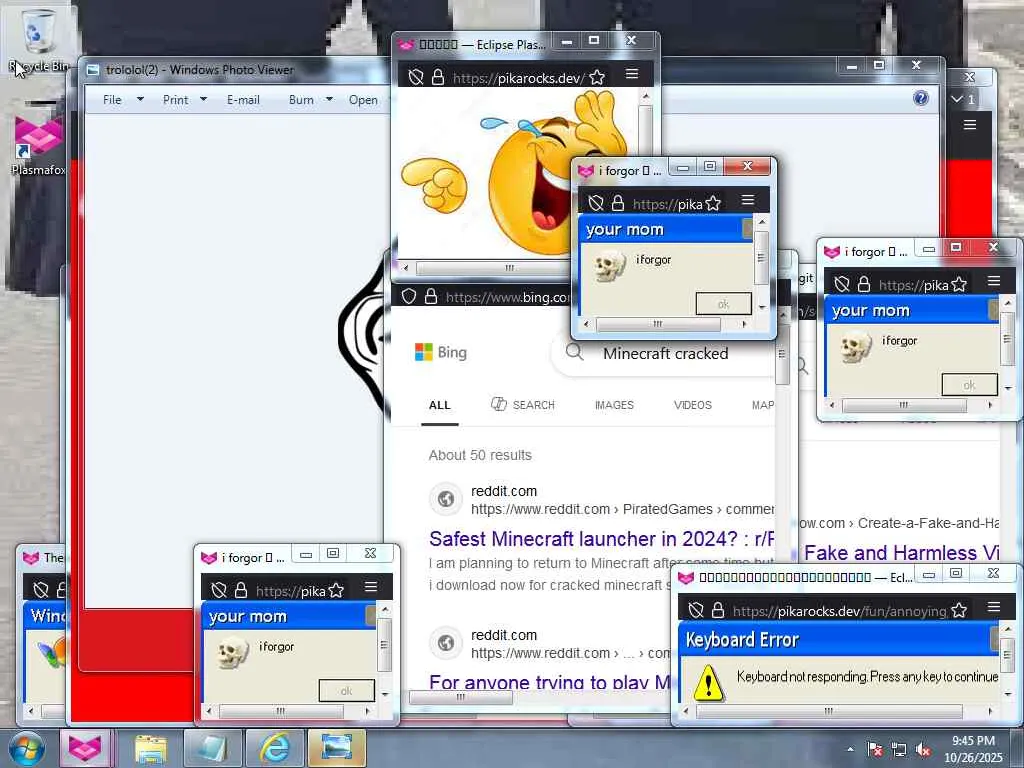
Task: Click horizontal scrollbar in Keyboard Error window
Action: point(829,711)
